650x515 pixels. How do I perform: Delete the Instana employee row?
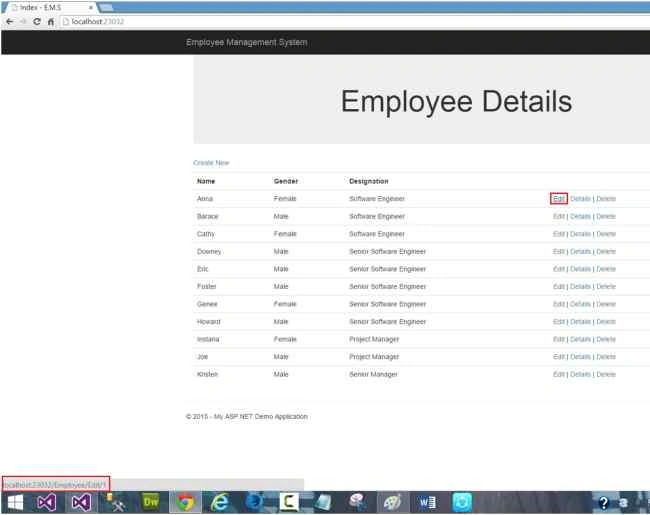click(606, 339)
